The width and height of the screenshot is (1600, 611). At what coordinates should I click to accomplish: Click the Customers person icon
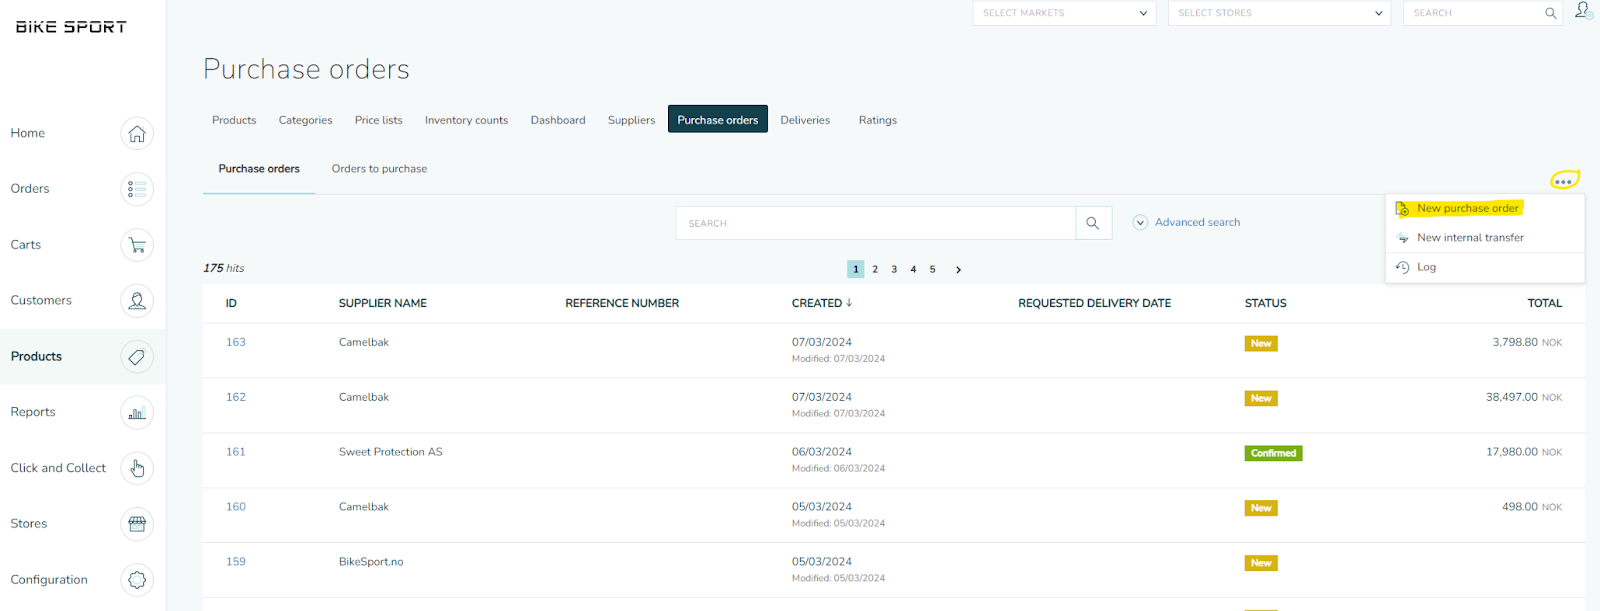(x=137, y=301)
